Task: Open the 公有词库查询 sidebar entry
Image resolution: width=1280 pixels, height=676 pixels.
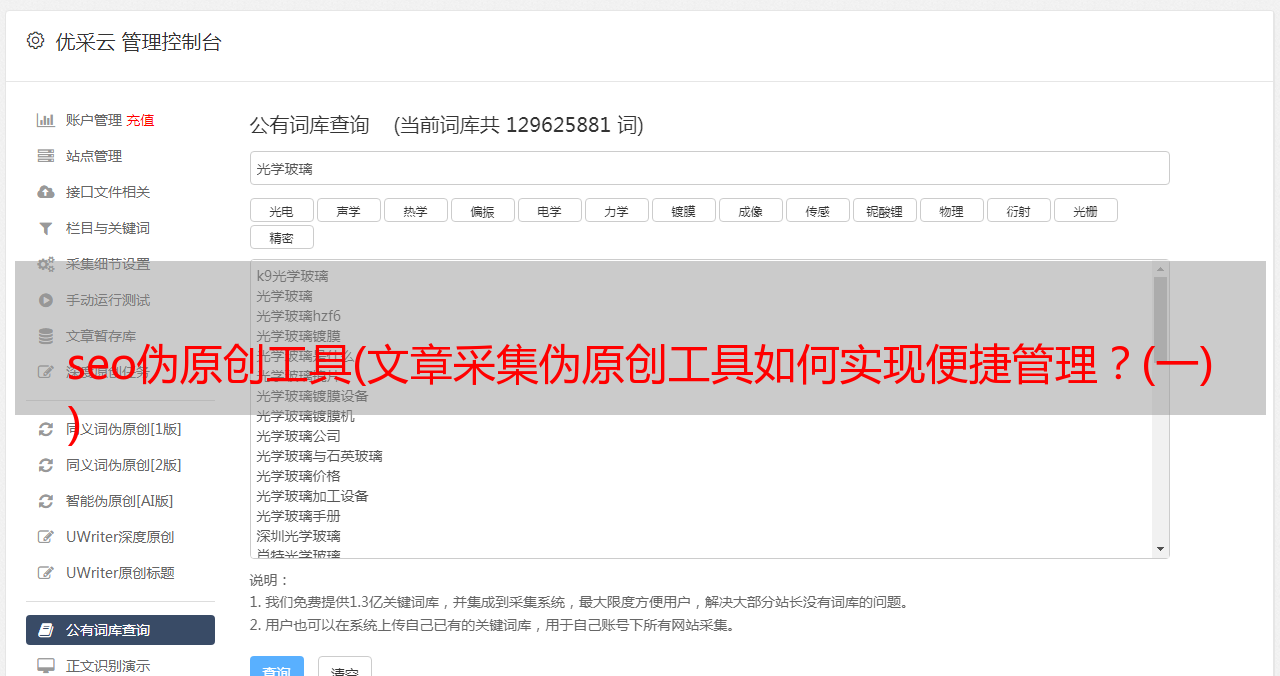Action: pos(120,630)
